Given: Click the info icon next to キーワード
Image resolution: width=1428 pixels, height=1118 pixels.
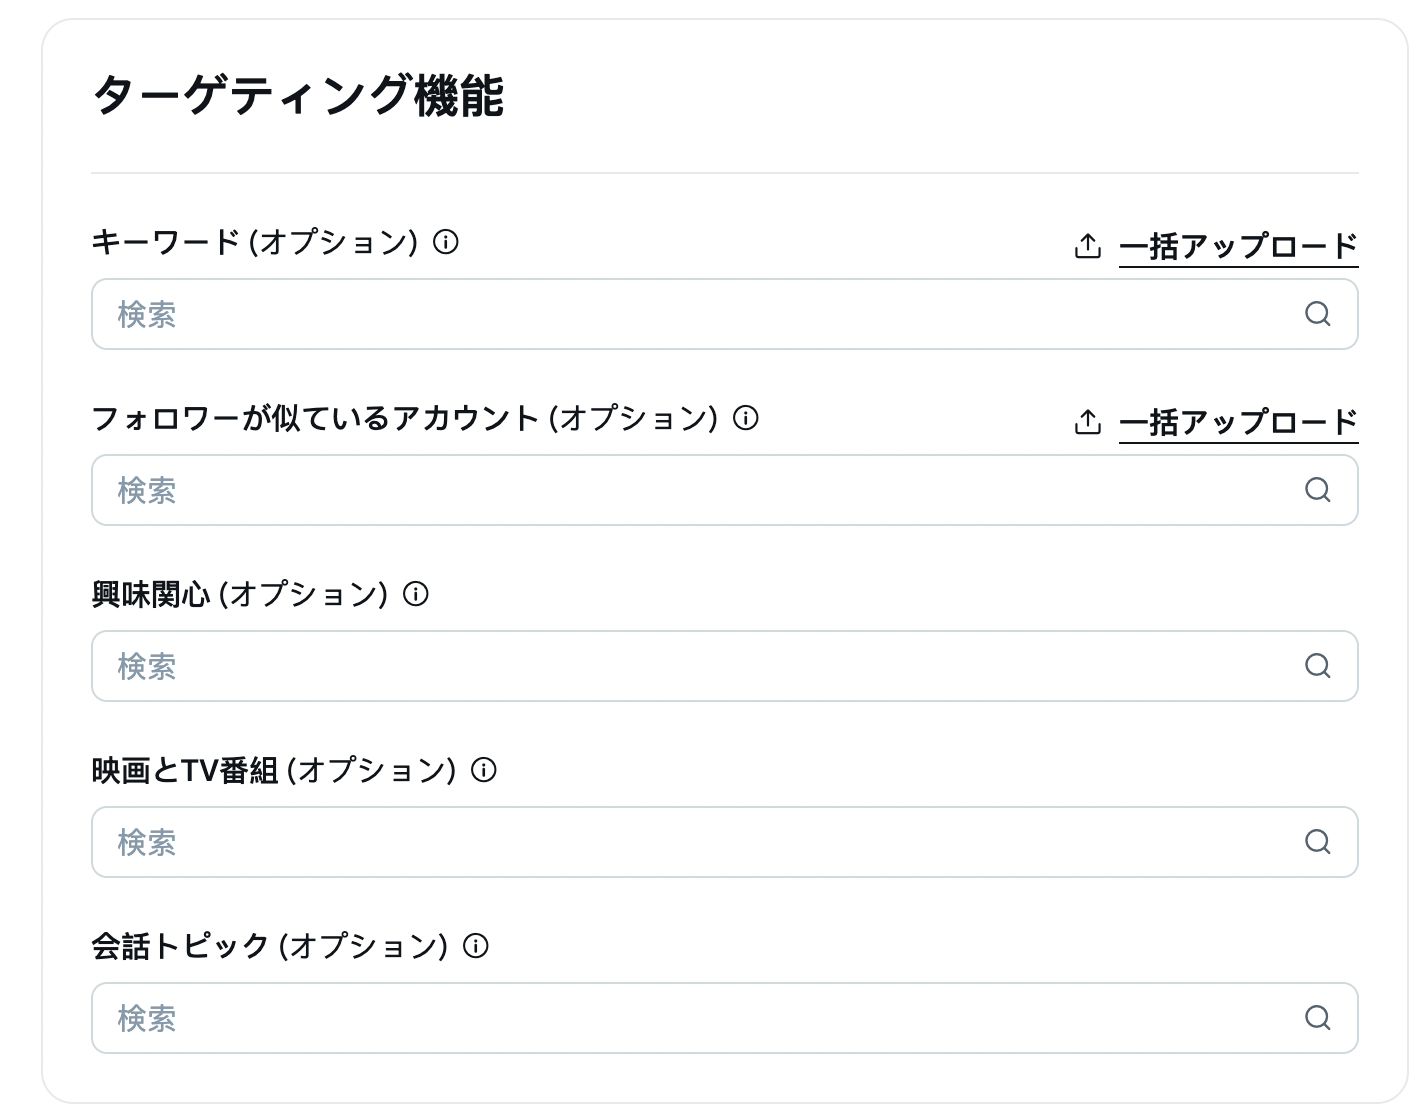Looking at the screenshot, I should 446,242.
